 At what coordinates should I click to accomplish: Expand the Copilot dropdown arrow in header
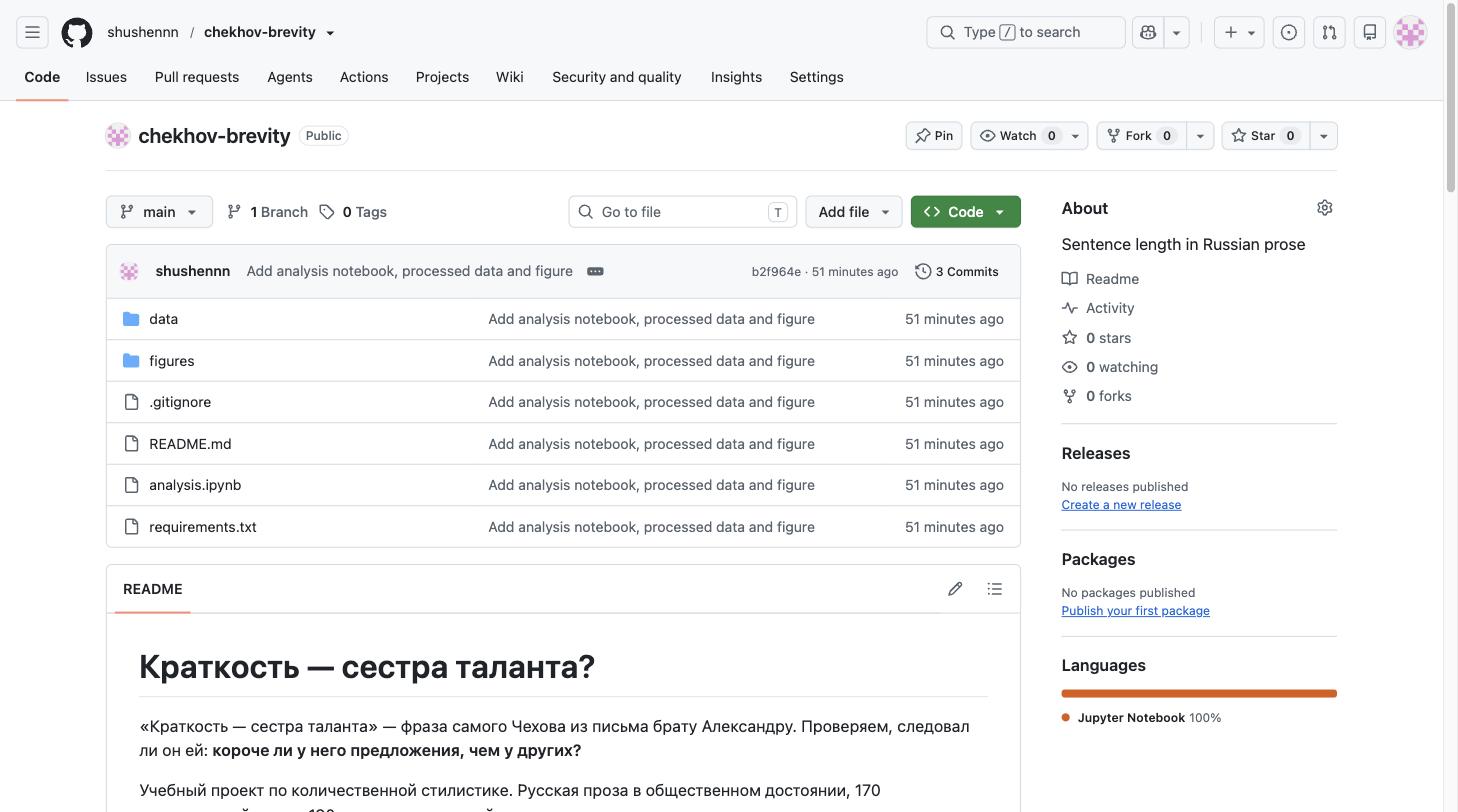pos(1176,32)
